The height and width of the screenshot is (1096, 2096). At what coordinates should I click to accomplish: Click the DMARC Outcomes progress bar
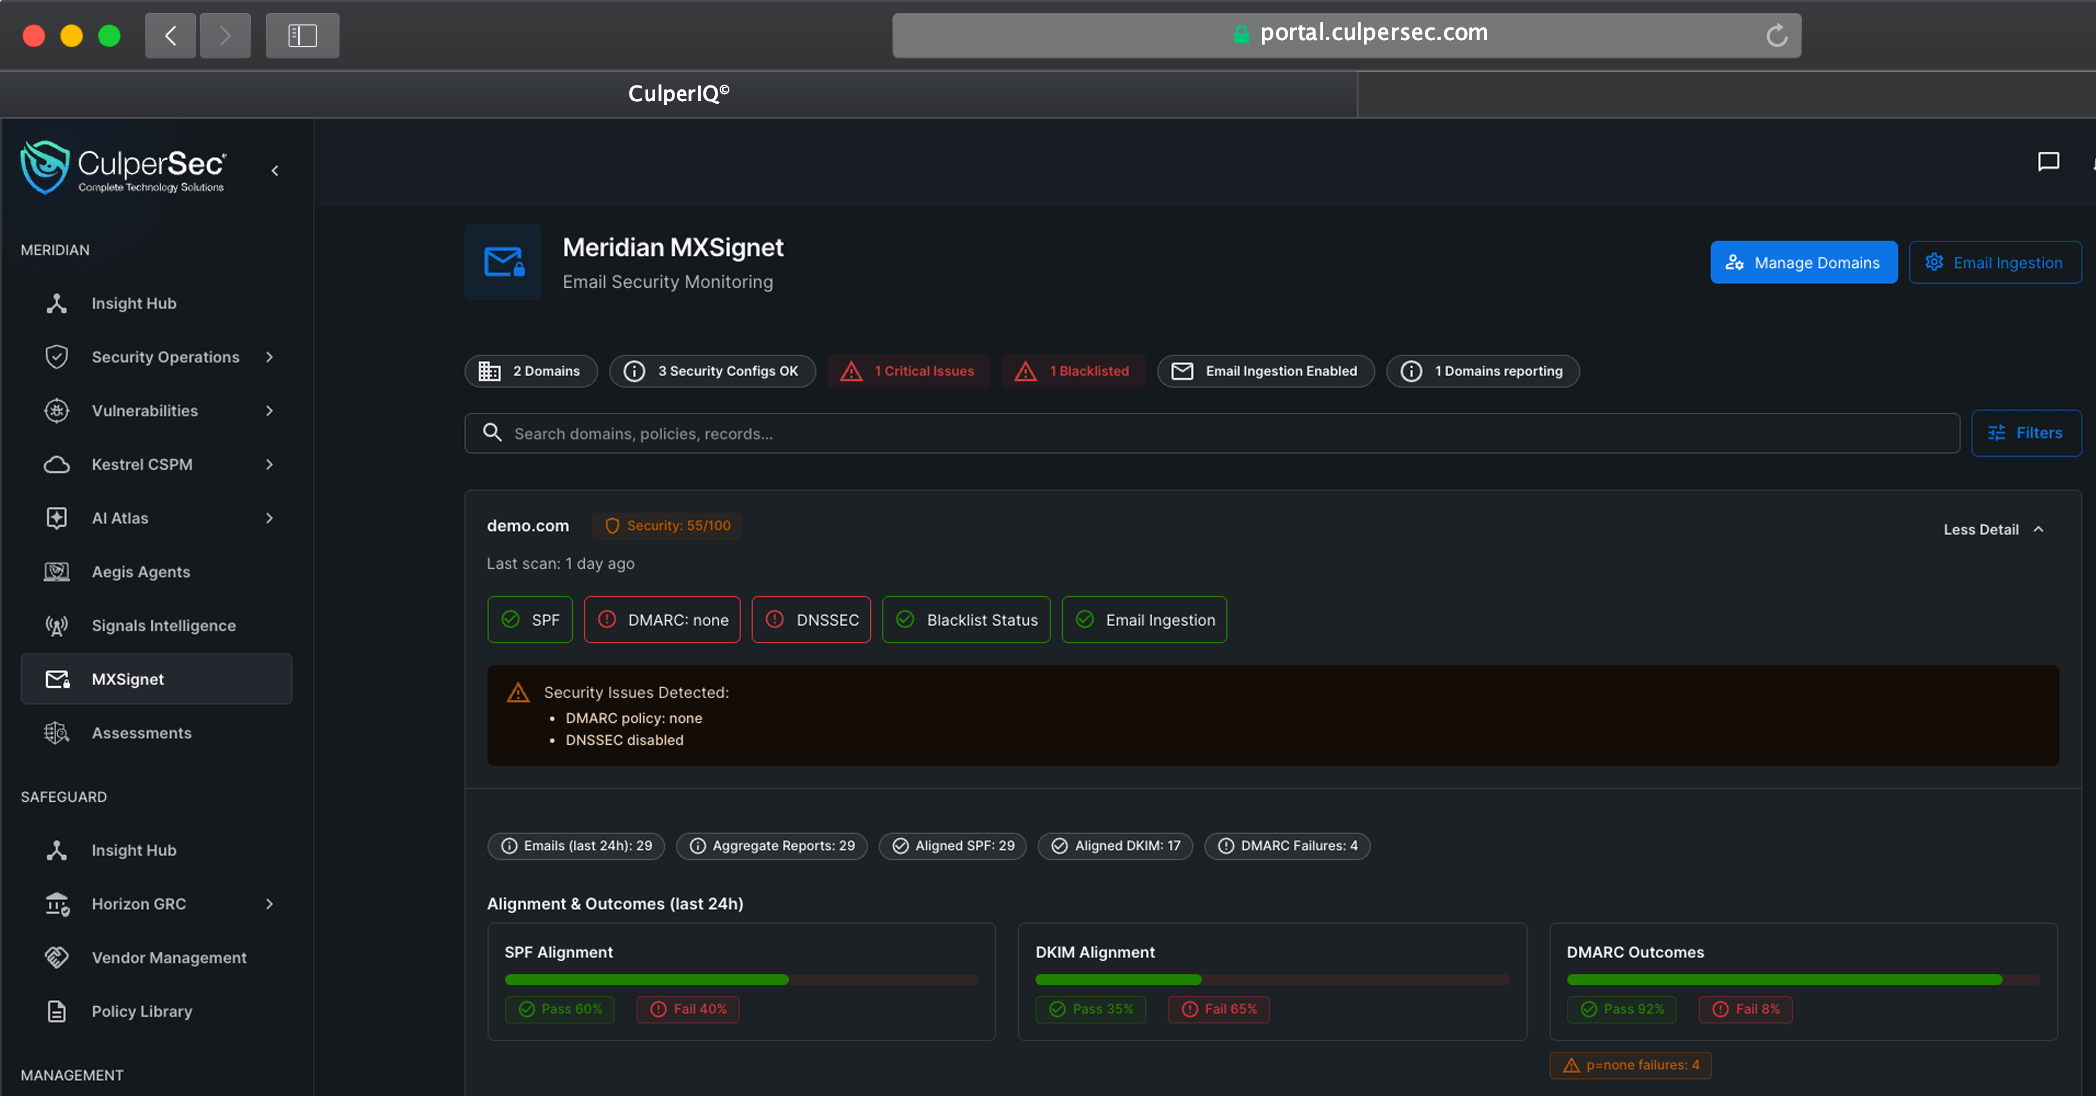(1803, 980)
